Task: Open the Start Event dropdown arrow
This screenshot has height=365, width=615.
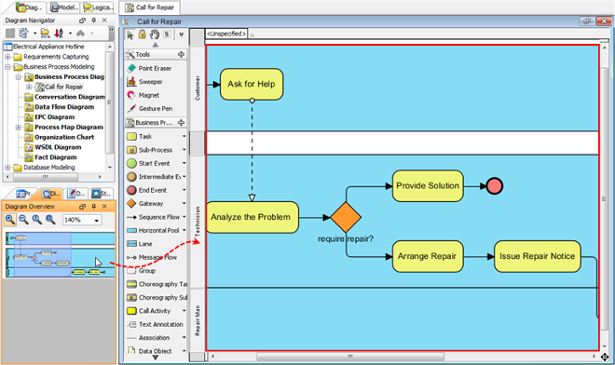Action: pyautogui.click(x=184, y=163)
